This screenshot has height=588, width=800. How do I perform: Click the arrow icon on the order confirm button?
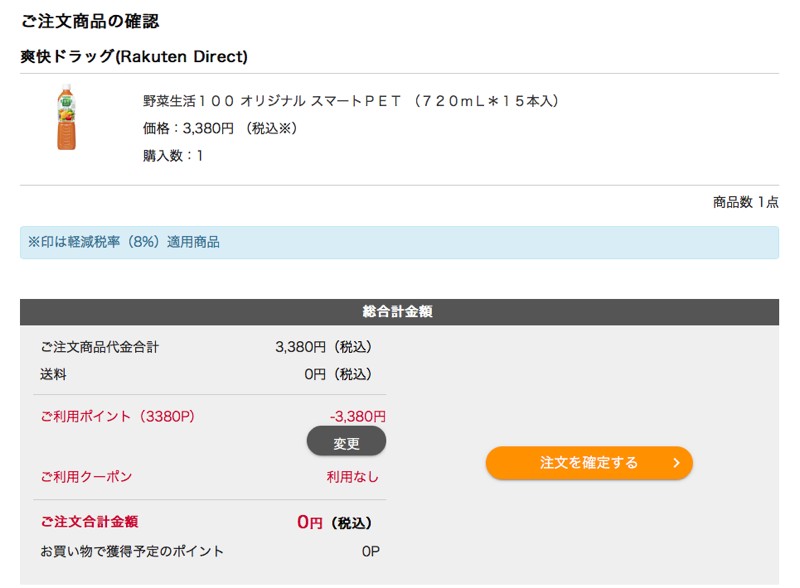(x=677, y=462)
